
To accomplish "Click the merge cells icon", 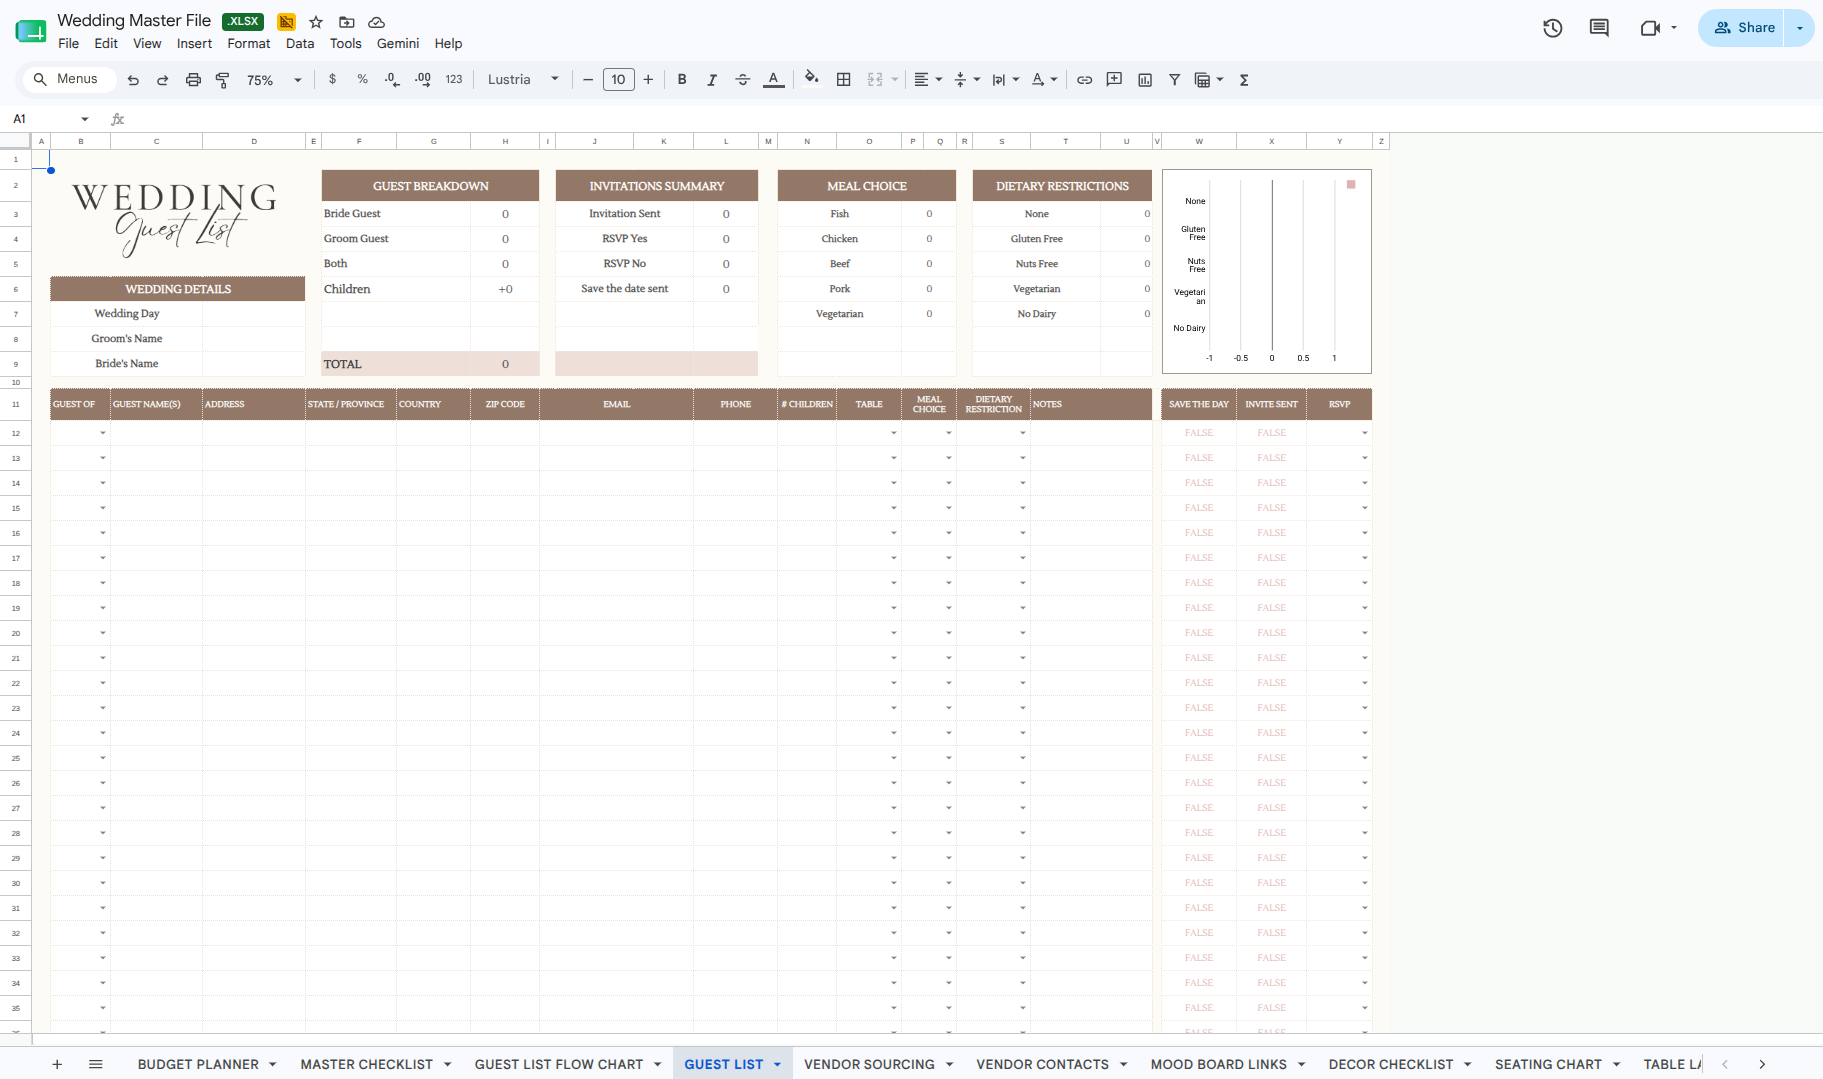I will pos(875,79).
